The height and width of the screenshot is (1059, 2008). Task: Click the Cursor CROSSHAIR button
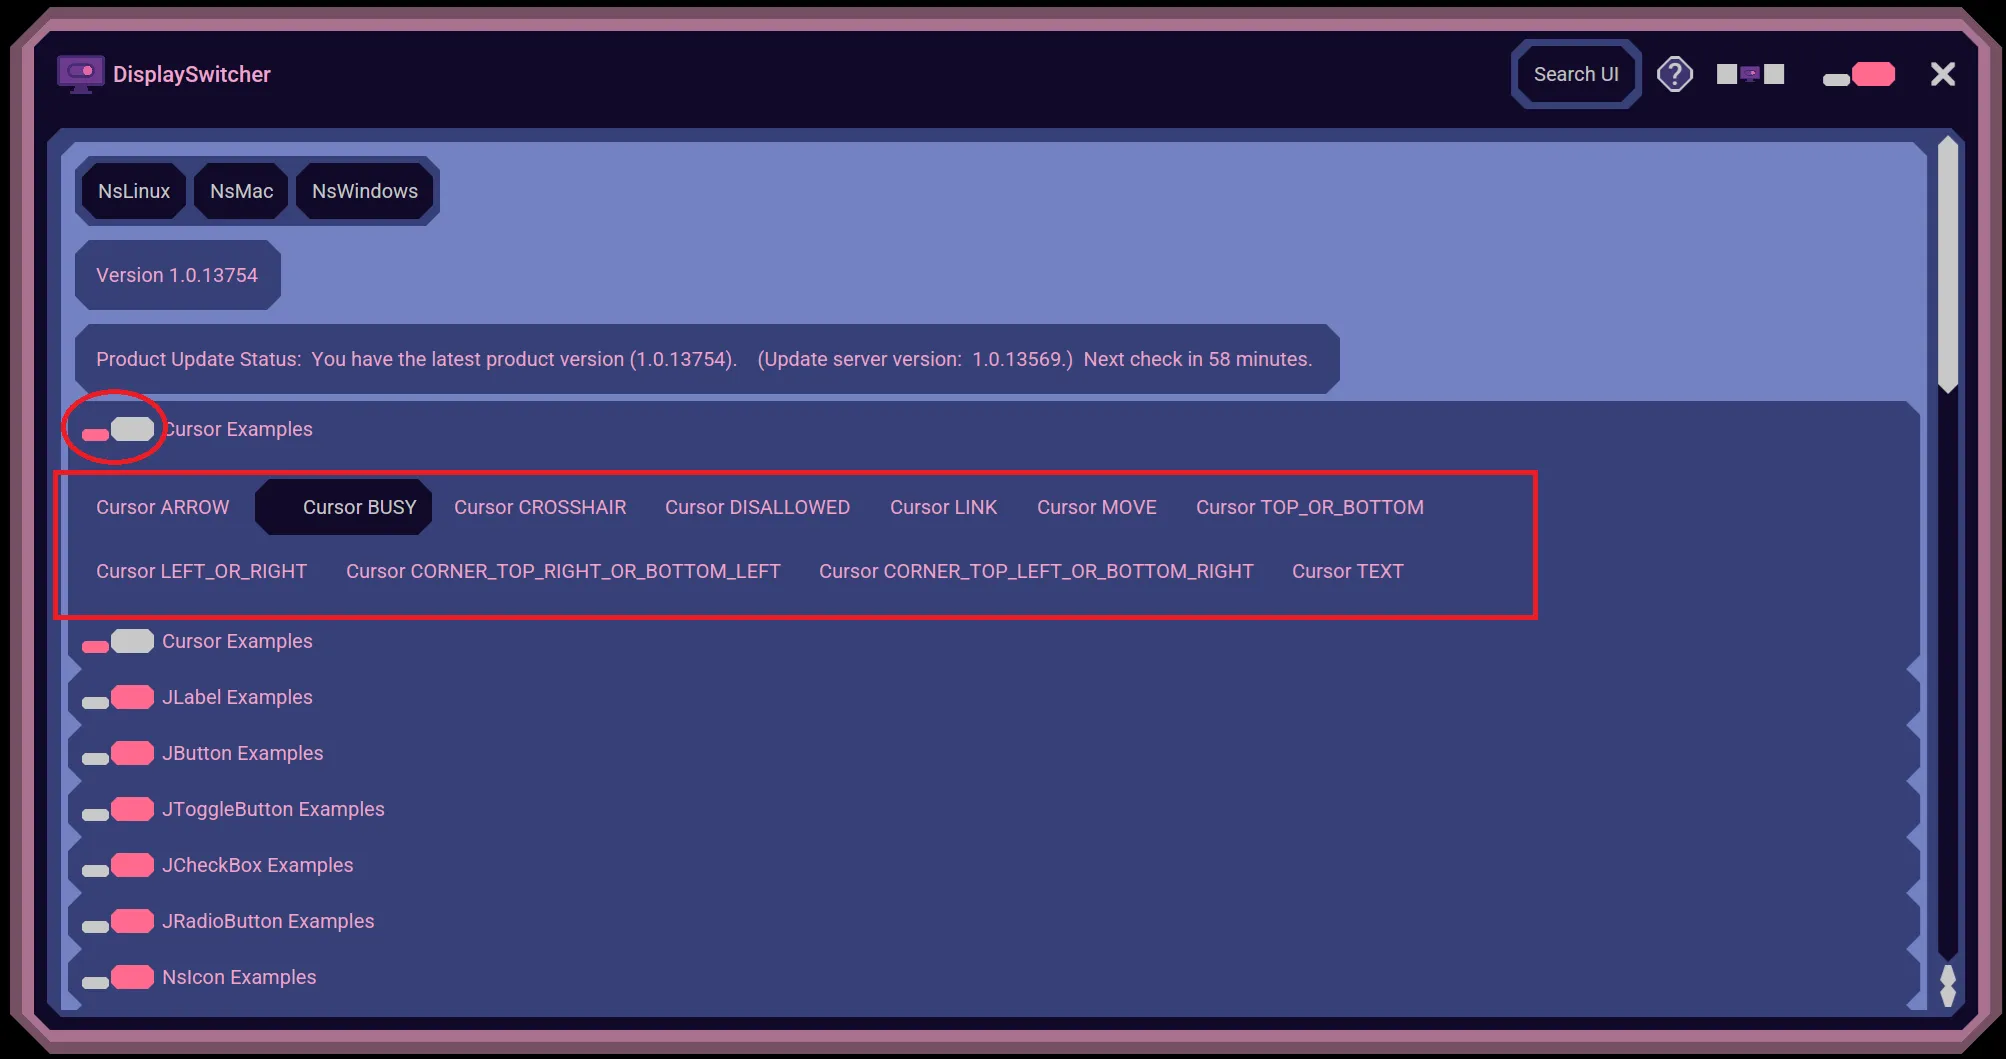[x=540, y=507]
